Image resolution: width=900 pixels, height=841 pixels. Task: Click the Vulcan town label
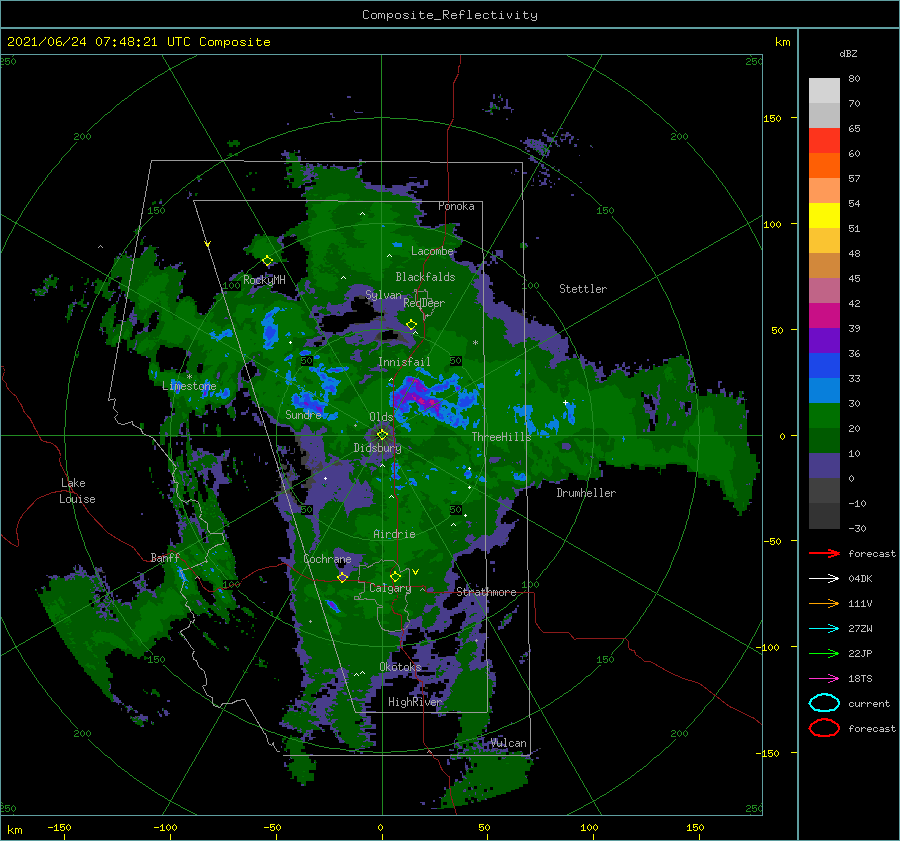508,743
